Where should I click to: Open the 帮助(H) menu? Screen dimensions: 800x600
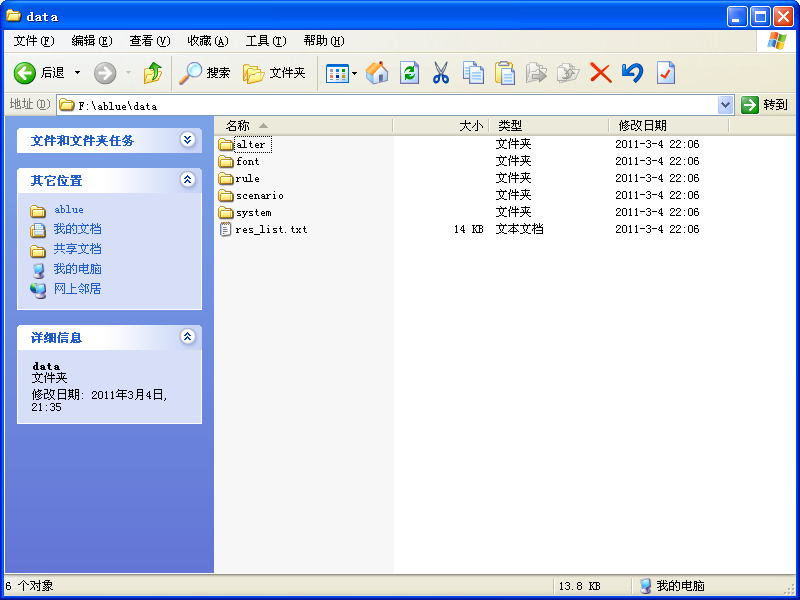(x=323, y=41)
